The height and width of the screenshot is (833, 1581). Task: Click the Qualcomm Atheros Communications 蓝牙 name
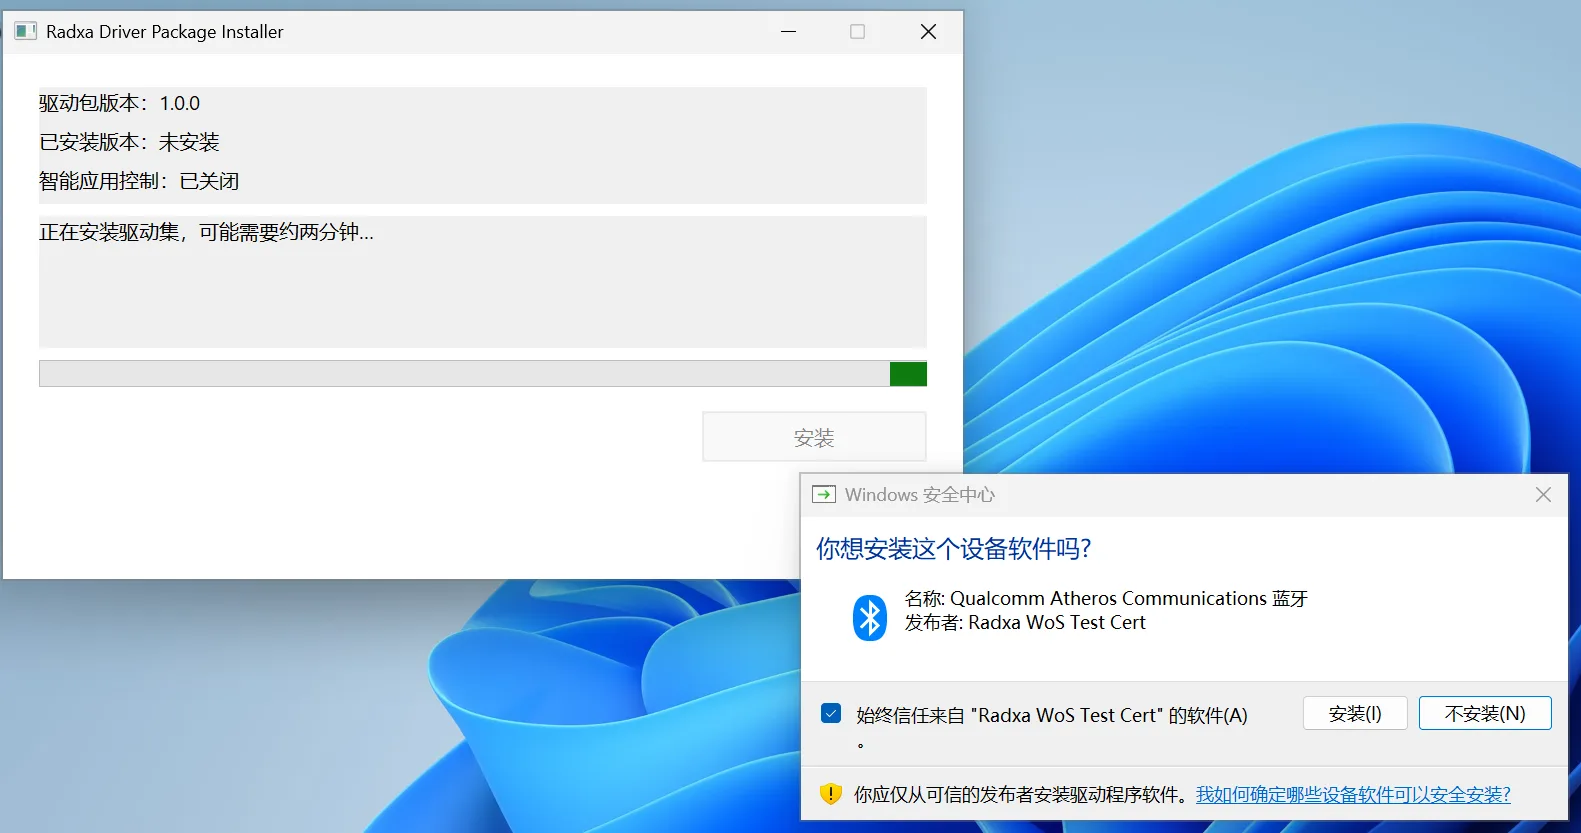(1129, 598)
